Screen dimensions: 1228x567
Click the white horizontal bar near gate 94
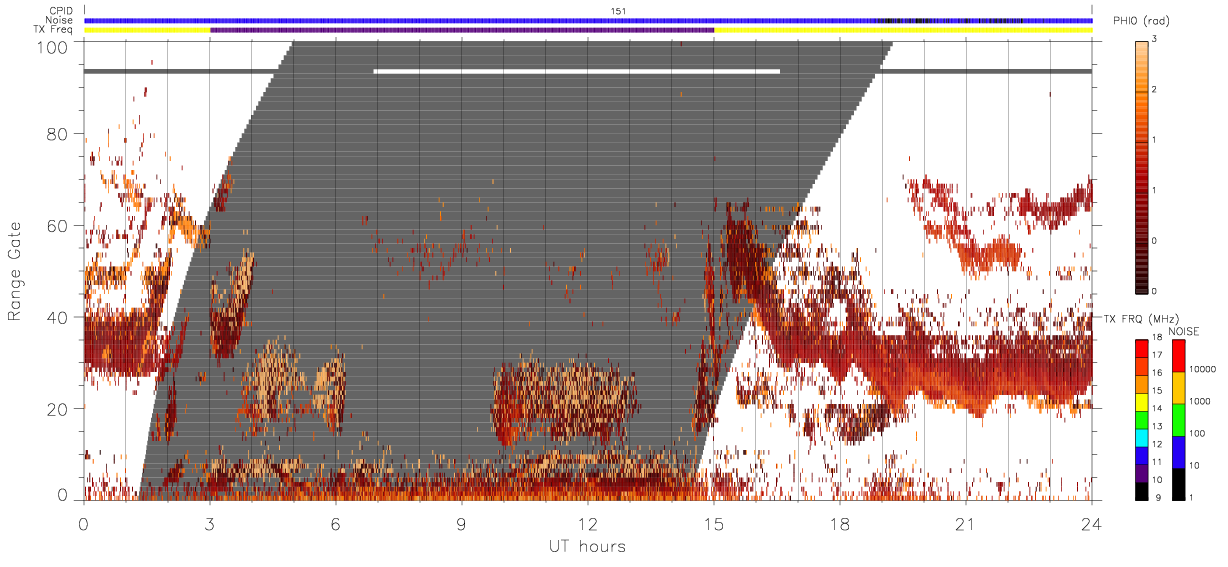pyautogui.click(x=576, y=71)
